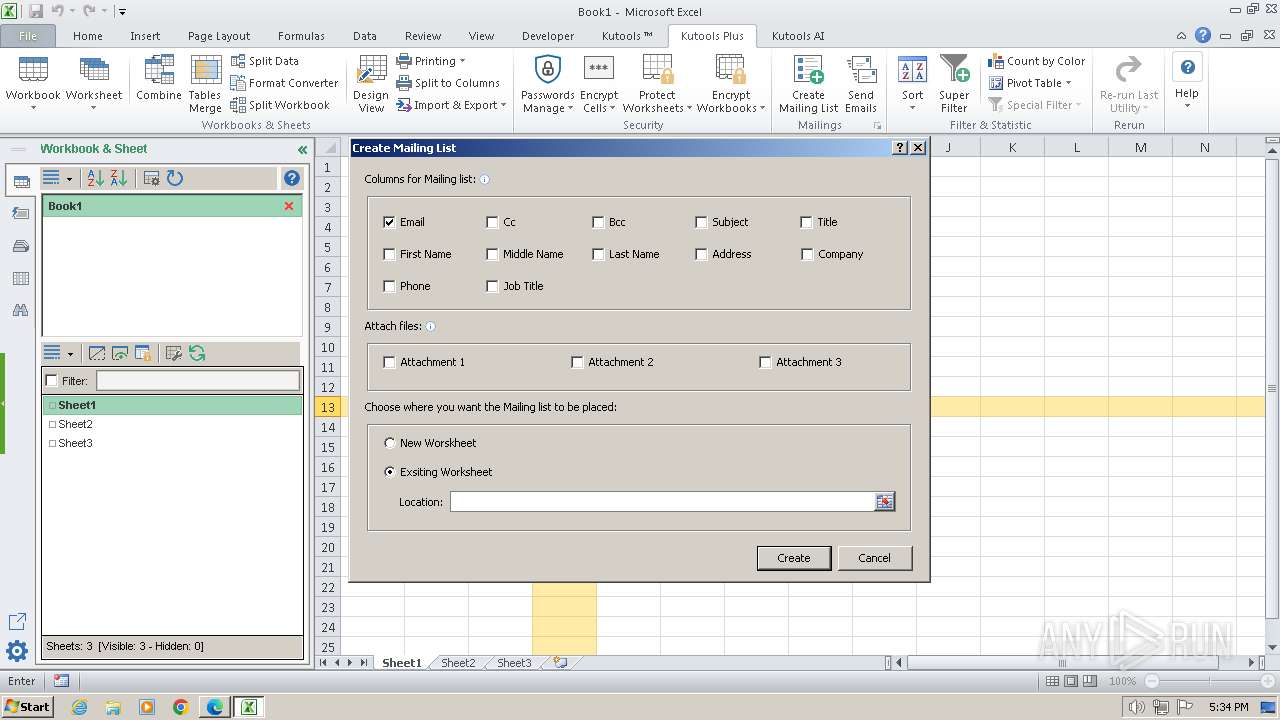Close Book1 with the red X
1280x720 pixels.
[x=289, y=206]
